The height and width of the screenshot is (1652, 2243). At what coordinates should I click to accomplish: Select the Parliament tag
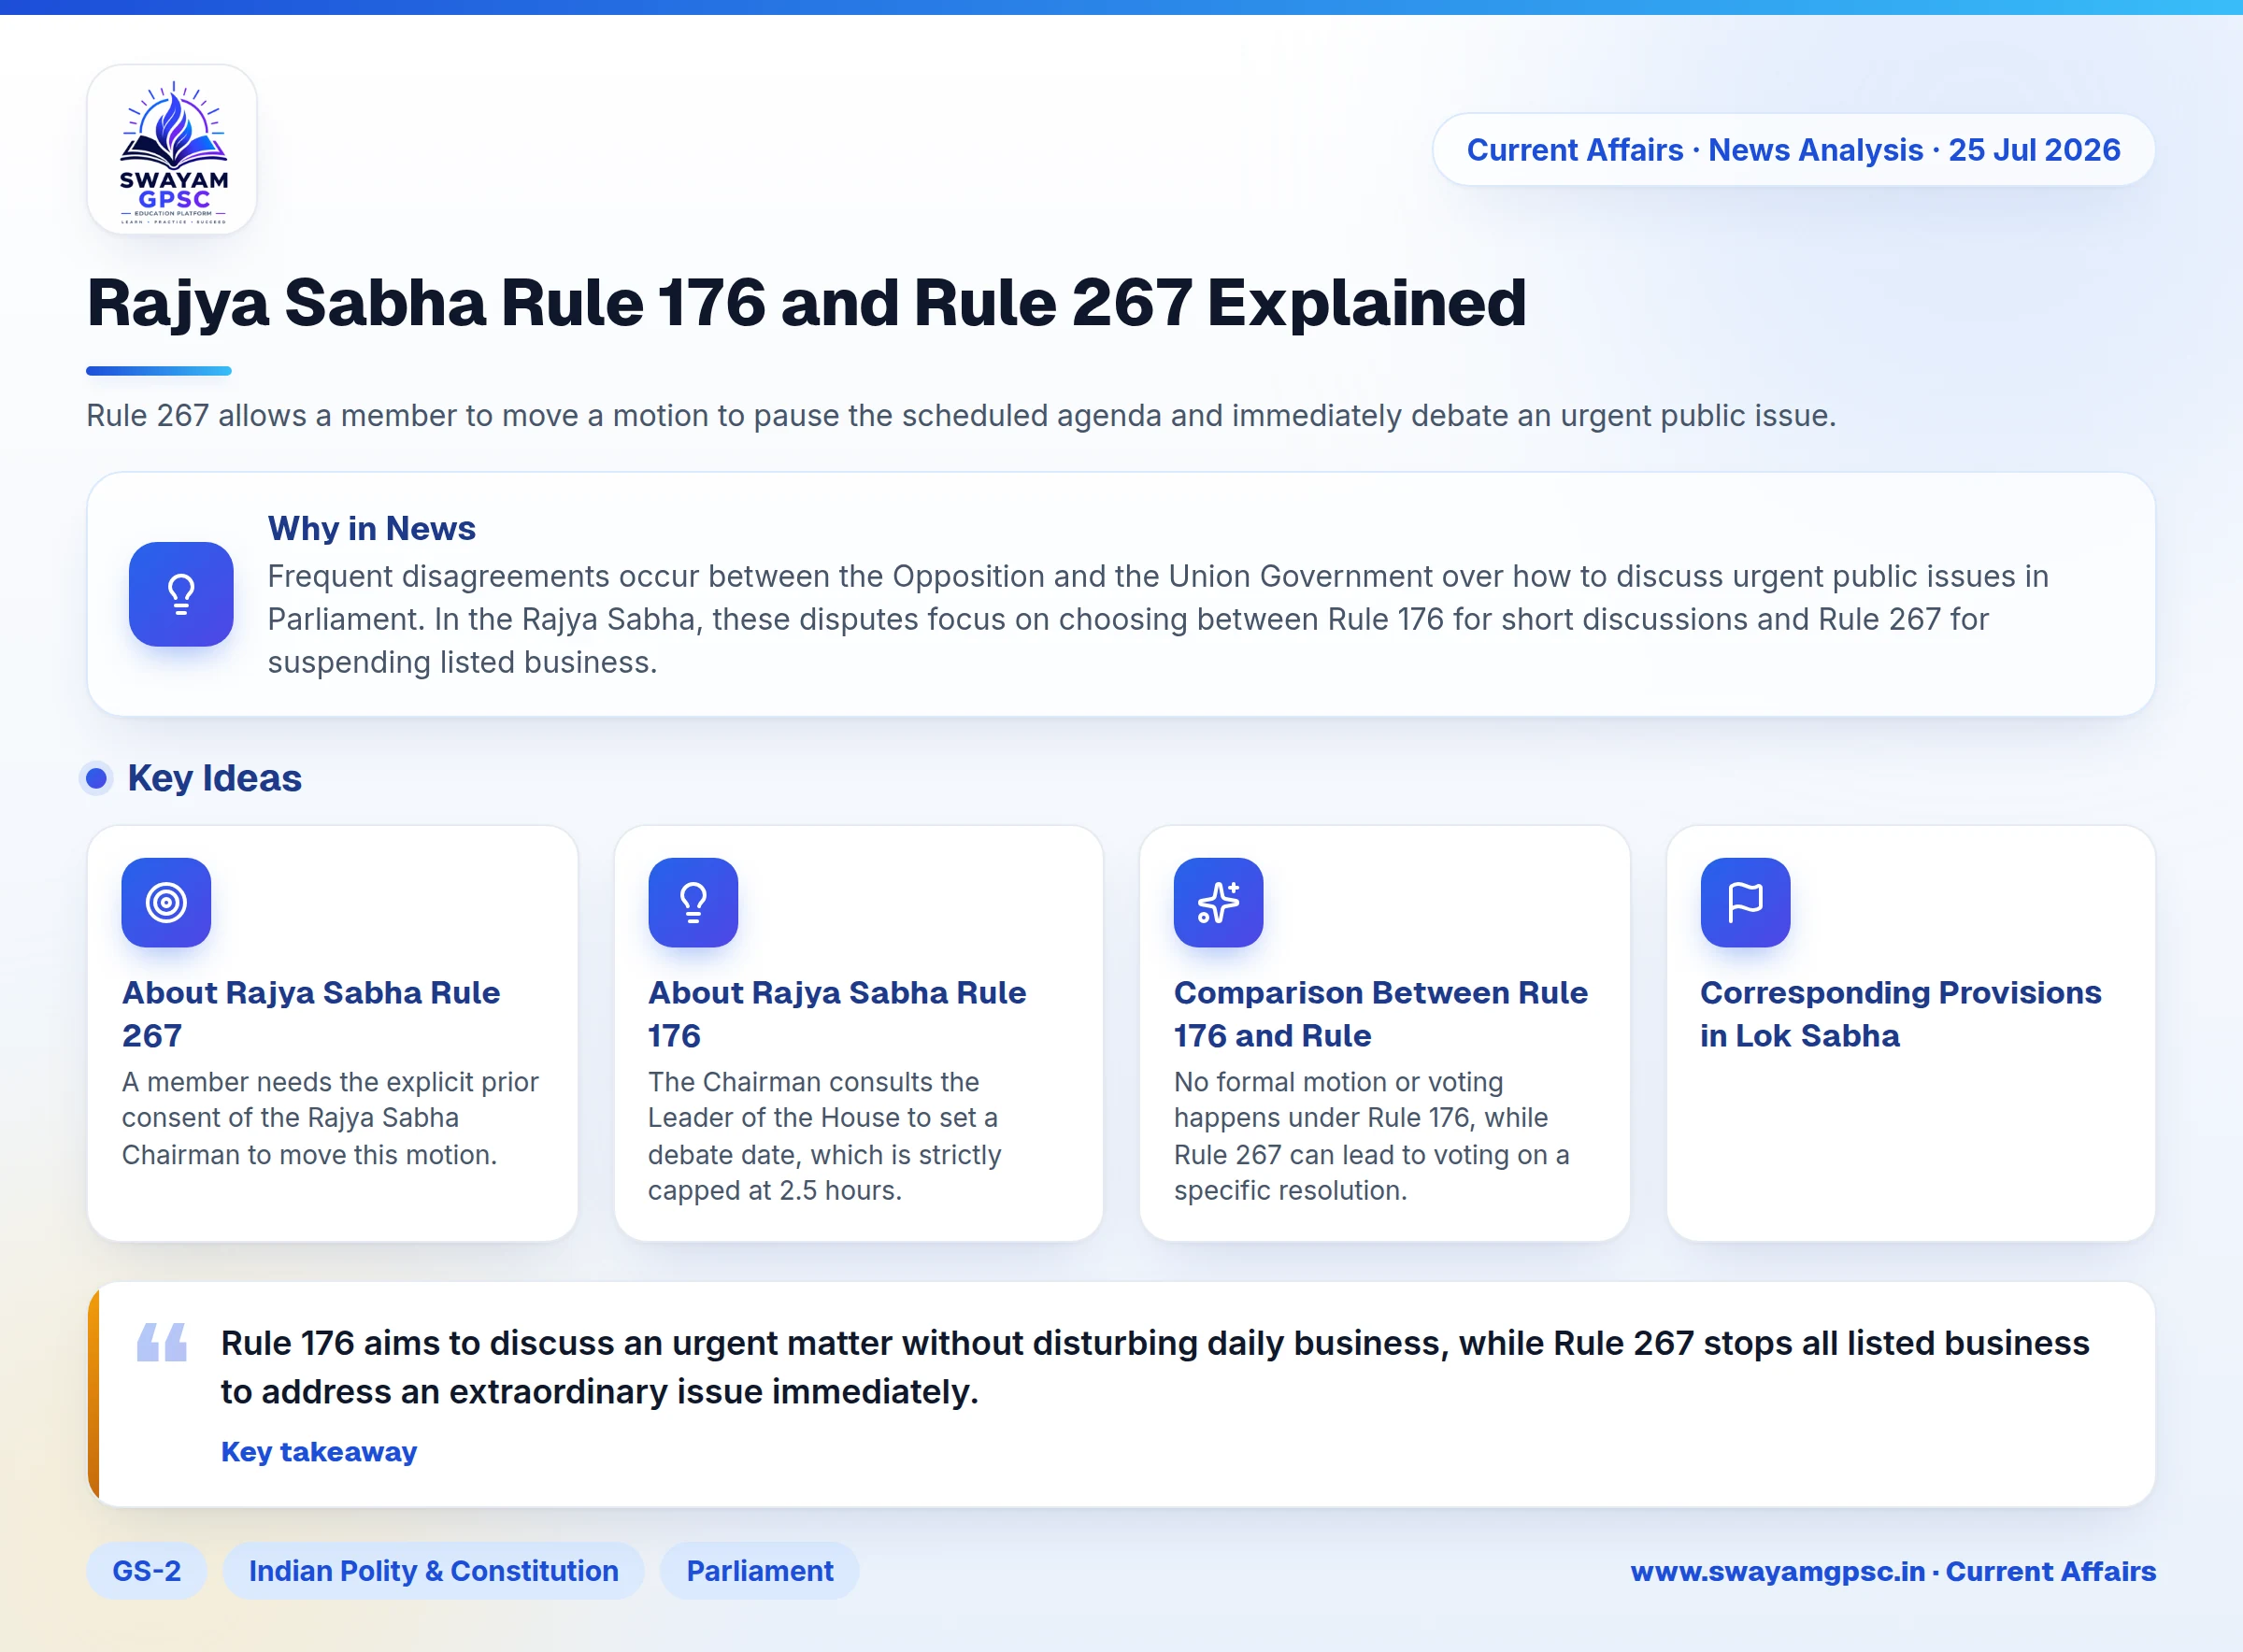(759, 1571)
